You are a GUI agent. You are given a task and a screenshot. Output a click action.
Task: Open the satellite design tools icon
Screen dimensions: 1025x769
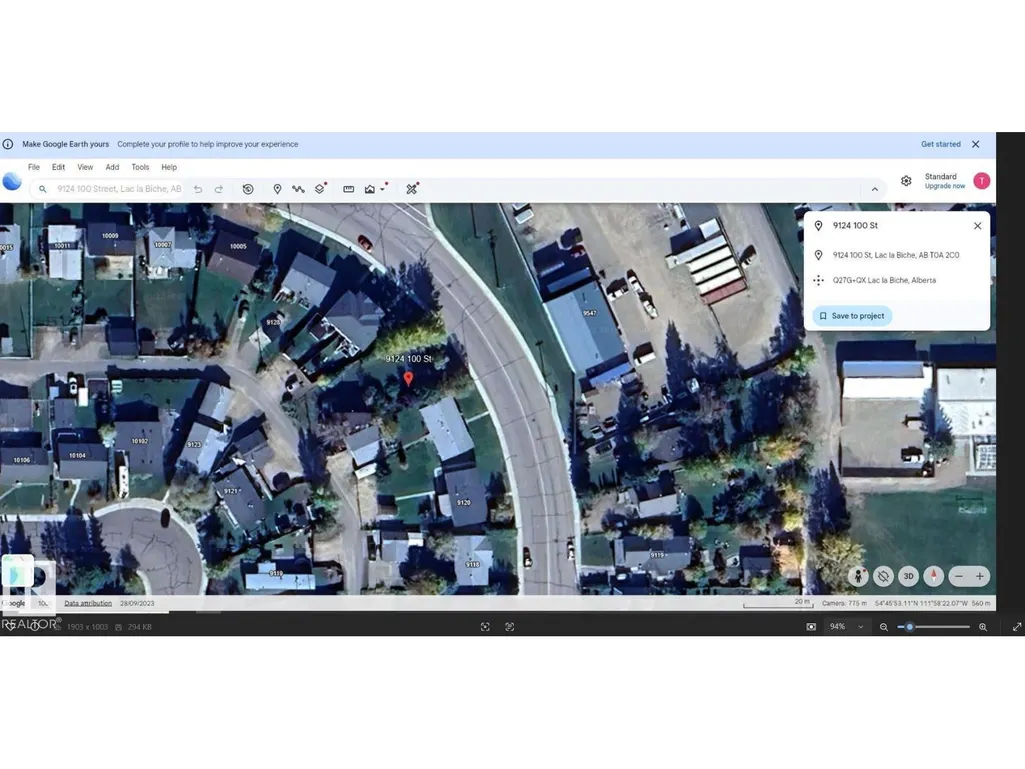pyautogui.click(x=411, y=189)
